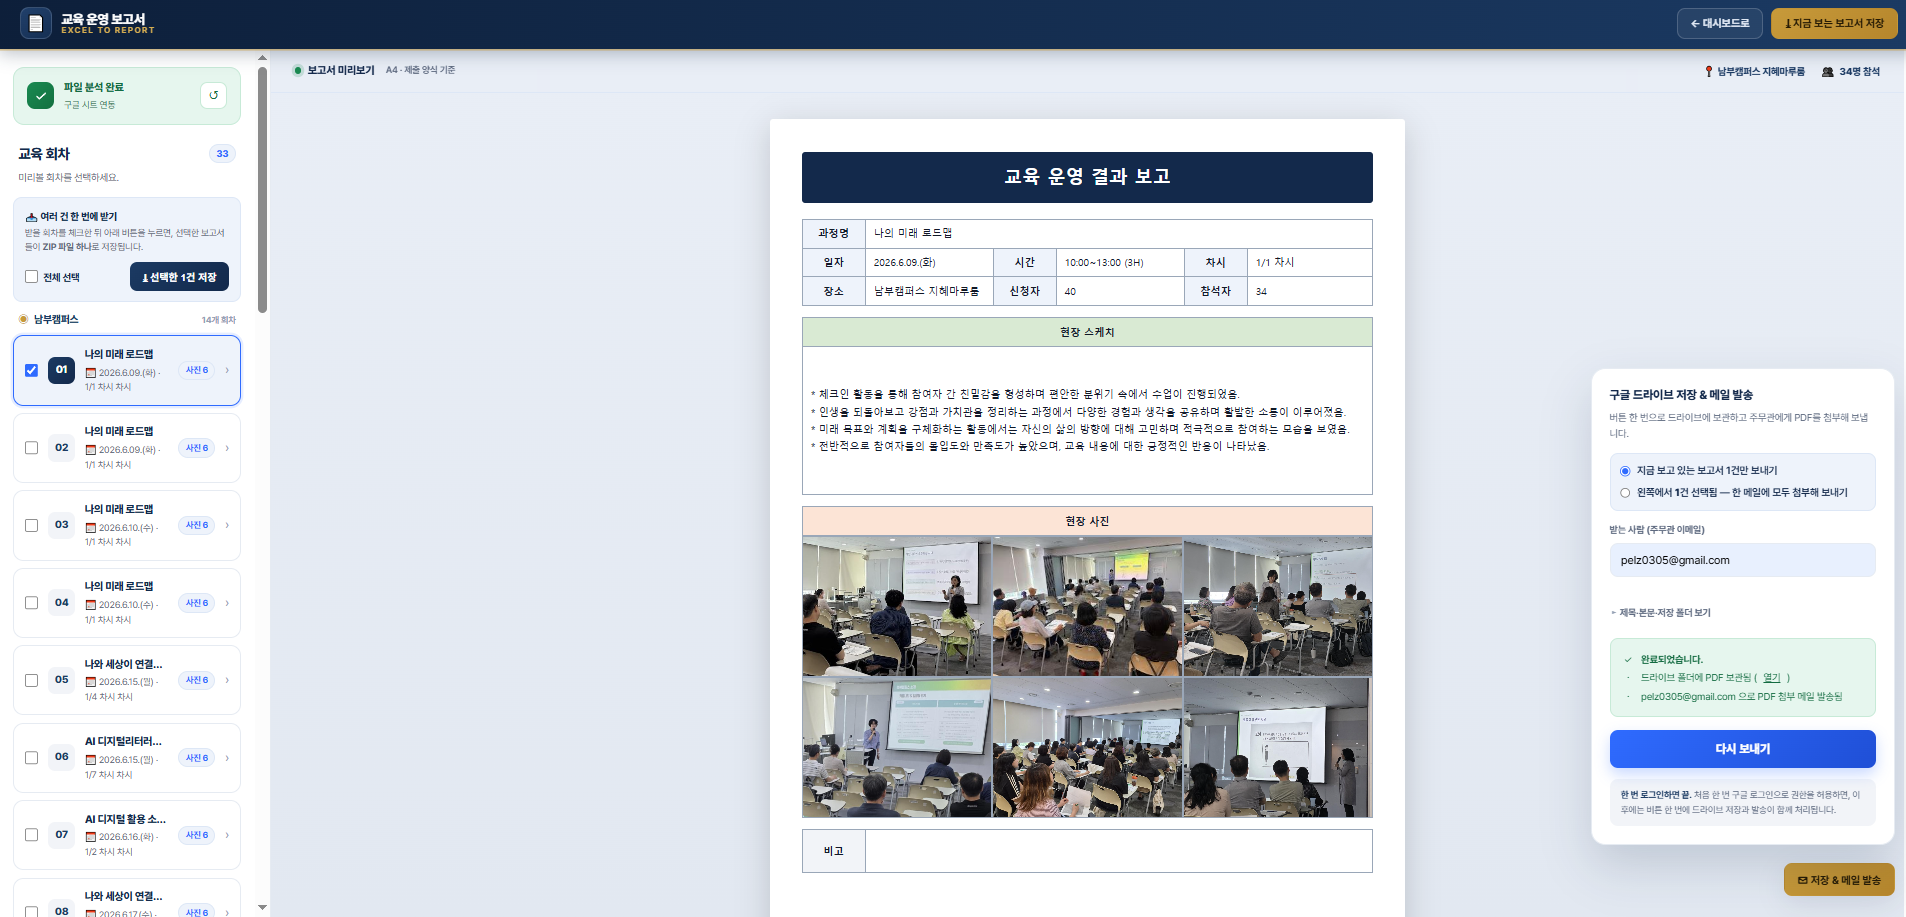Select 지금 보고 있는 보고서 1건만 보내기 option
Image resolution: width=1906 pixels, height=917 pixels.
click(1625, 471)
